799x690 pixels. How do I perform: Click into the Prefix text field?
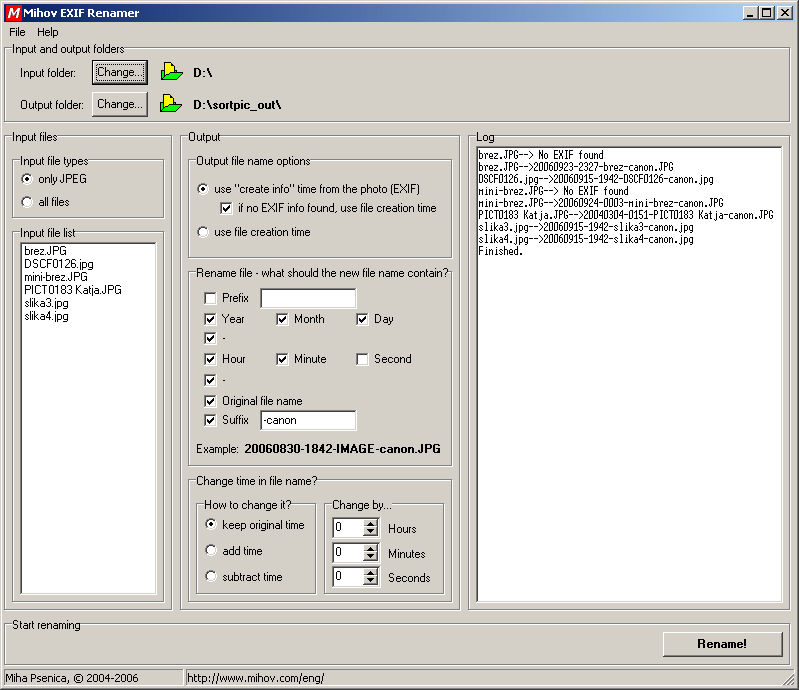click(x=307, y=298)
